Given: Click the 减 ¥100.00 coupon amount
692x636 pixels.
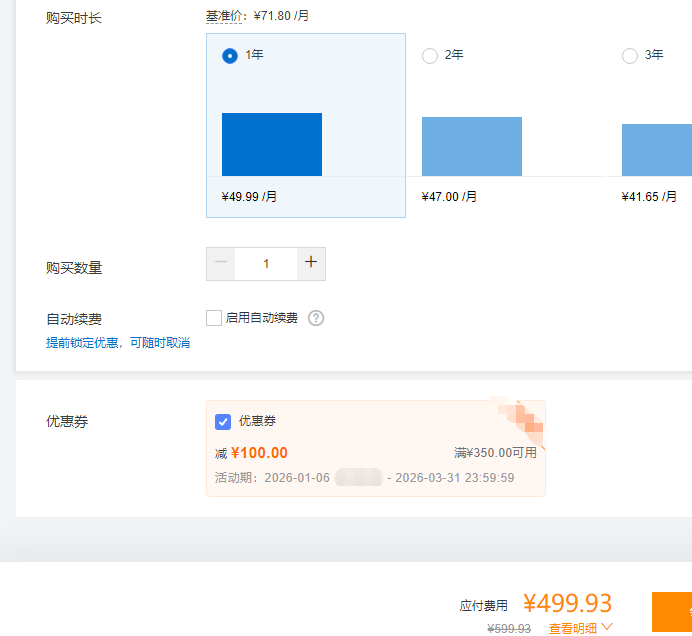Looking at the screenshot, I should (x=251, y=453).
